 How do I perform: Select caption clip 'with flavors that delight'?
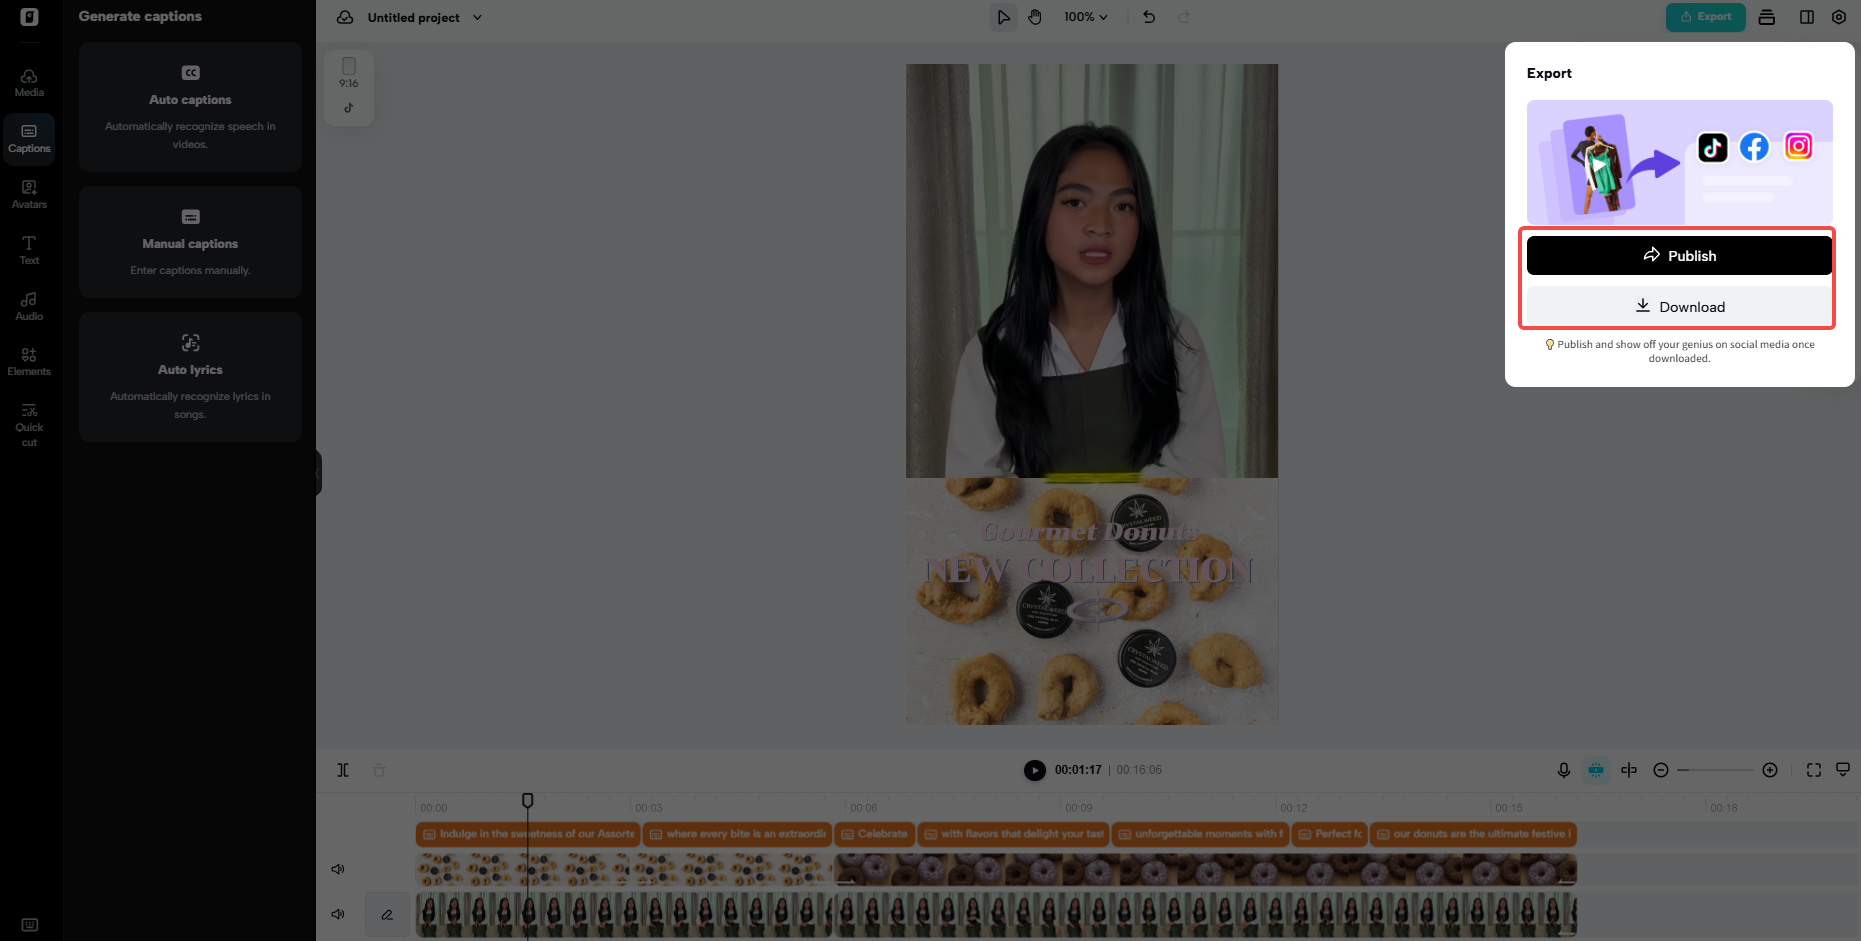click(x=1013, y=834)
